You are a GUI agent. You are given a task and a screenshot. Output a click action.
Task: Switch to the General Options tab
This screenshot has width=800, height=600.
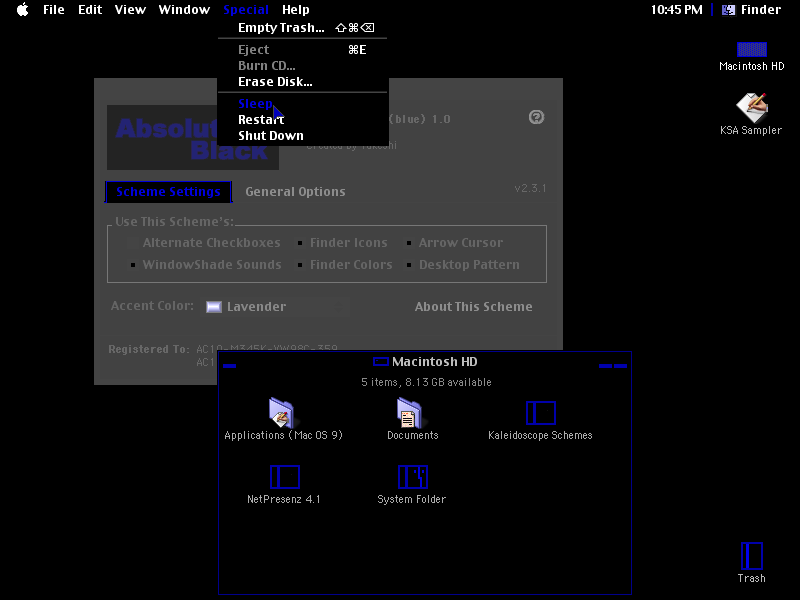[295, 192]
